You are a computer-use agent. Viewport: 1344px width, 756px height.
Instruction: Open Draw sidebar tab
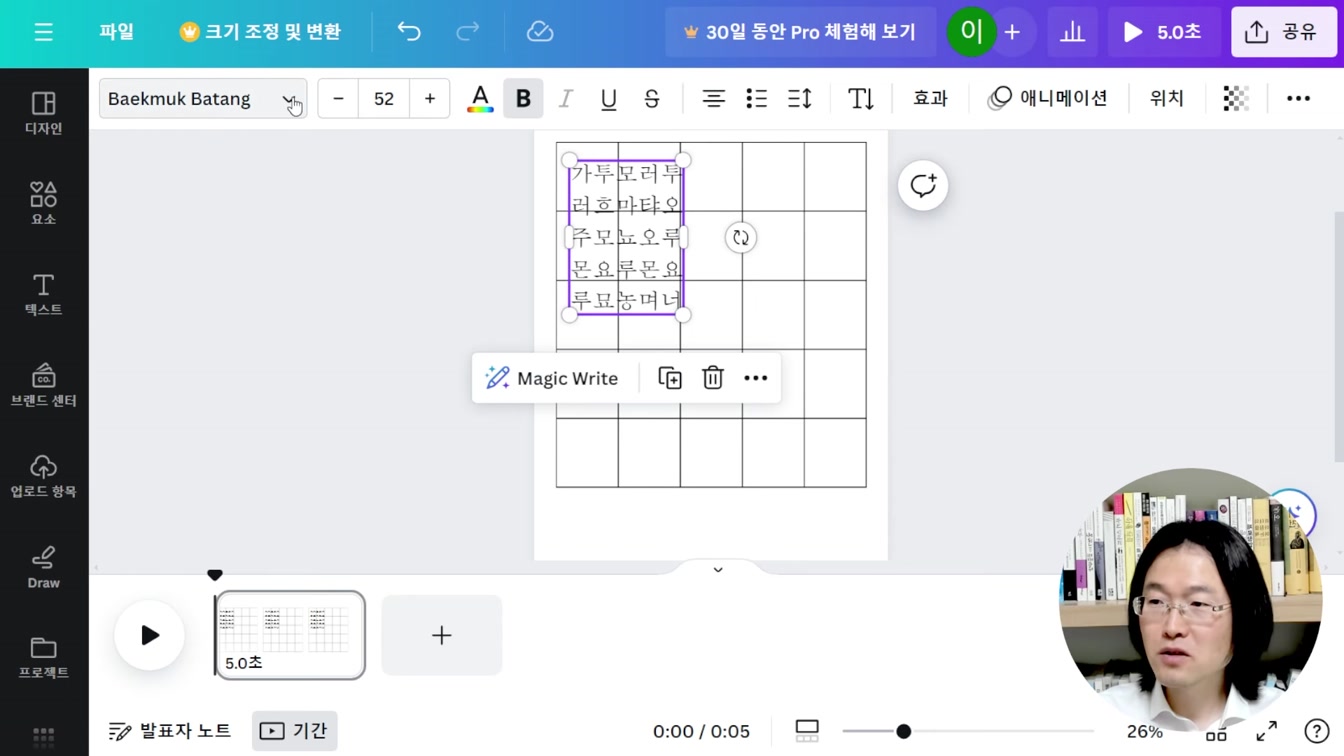pyautogui.click(x=44, y=567)
